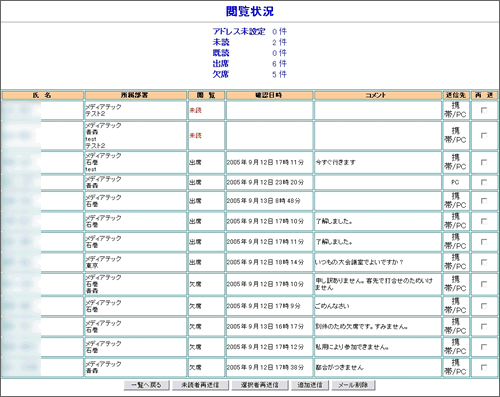This screenshot has width=500, height=397.
Task: Check the box in the 9月13日 8時48分 row
Action: pyautogui.click(x=484, y=201)
